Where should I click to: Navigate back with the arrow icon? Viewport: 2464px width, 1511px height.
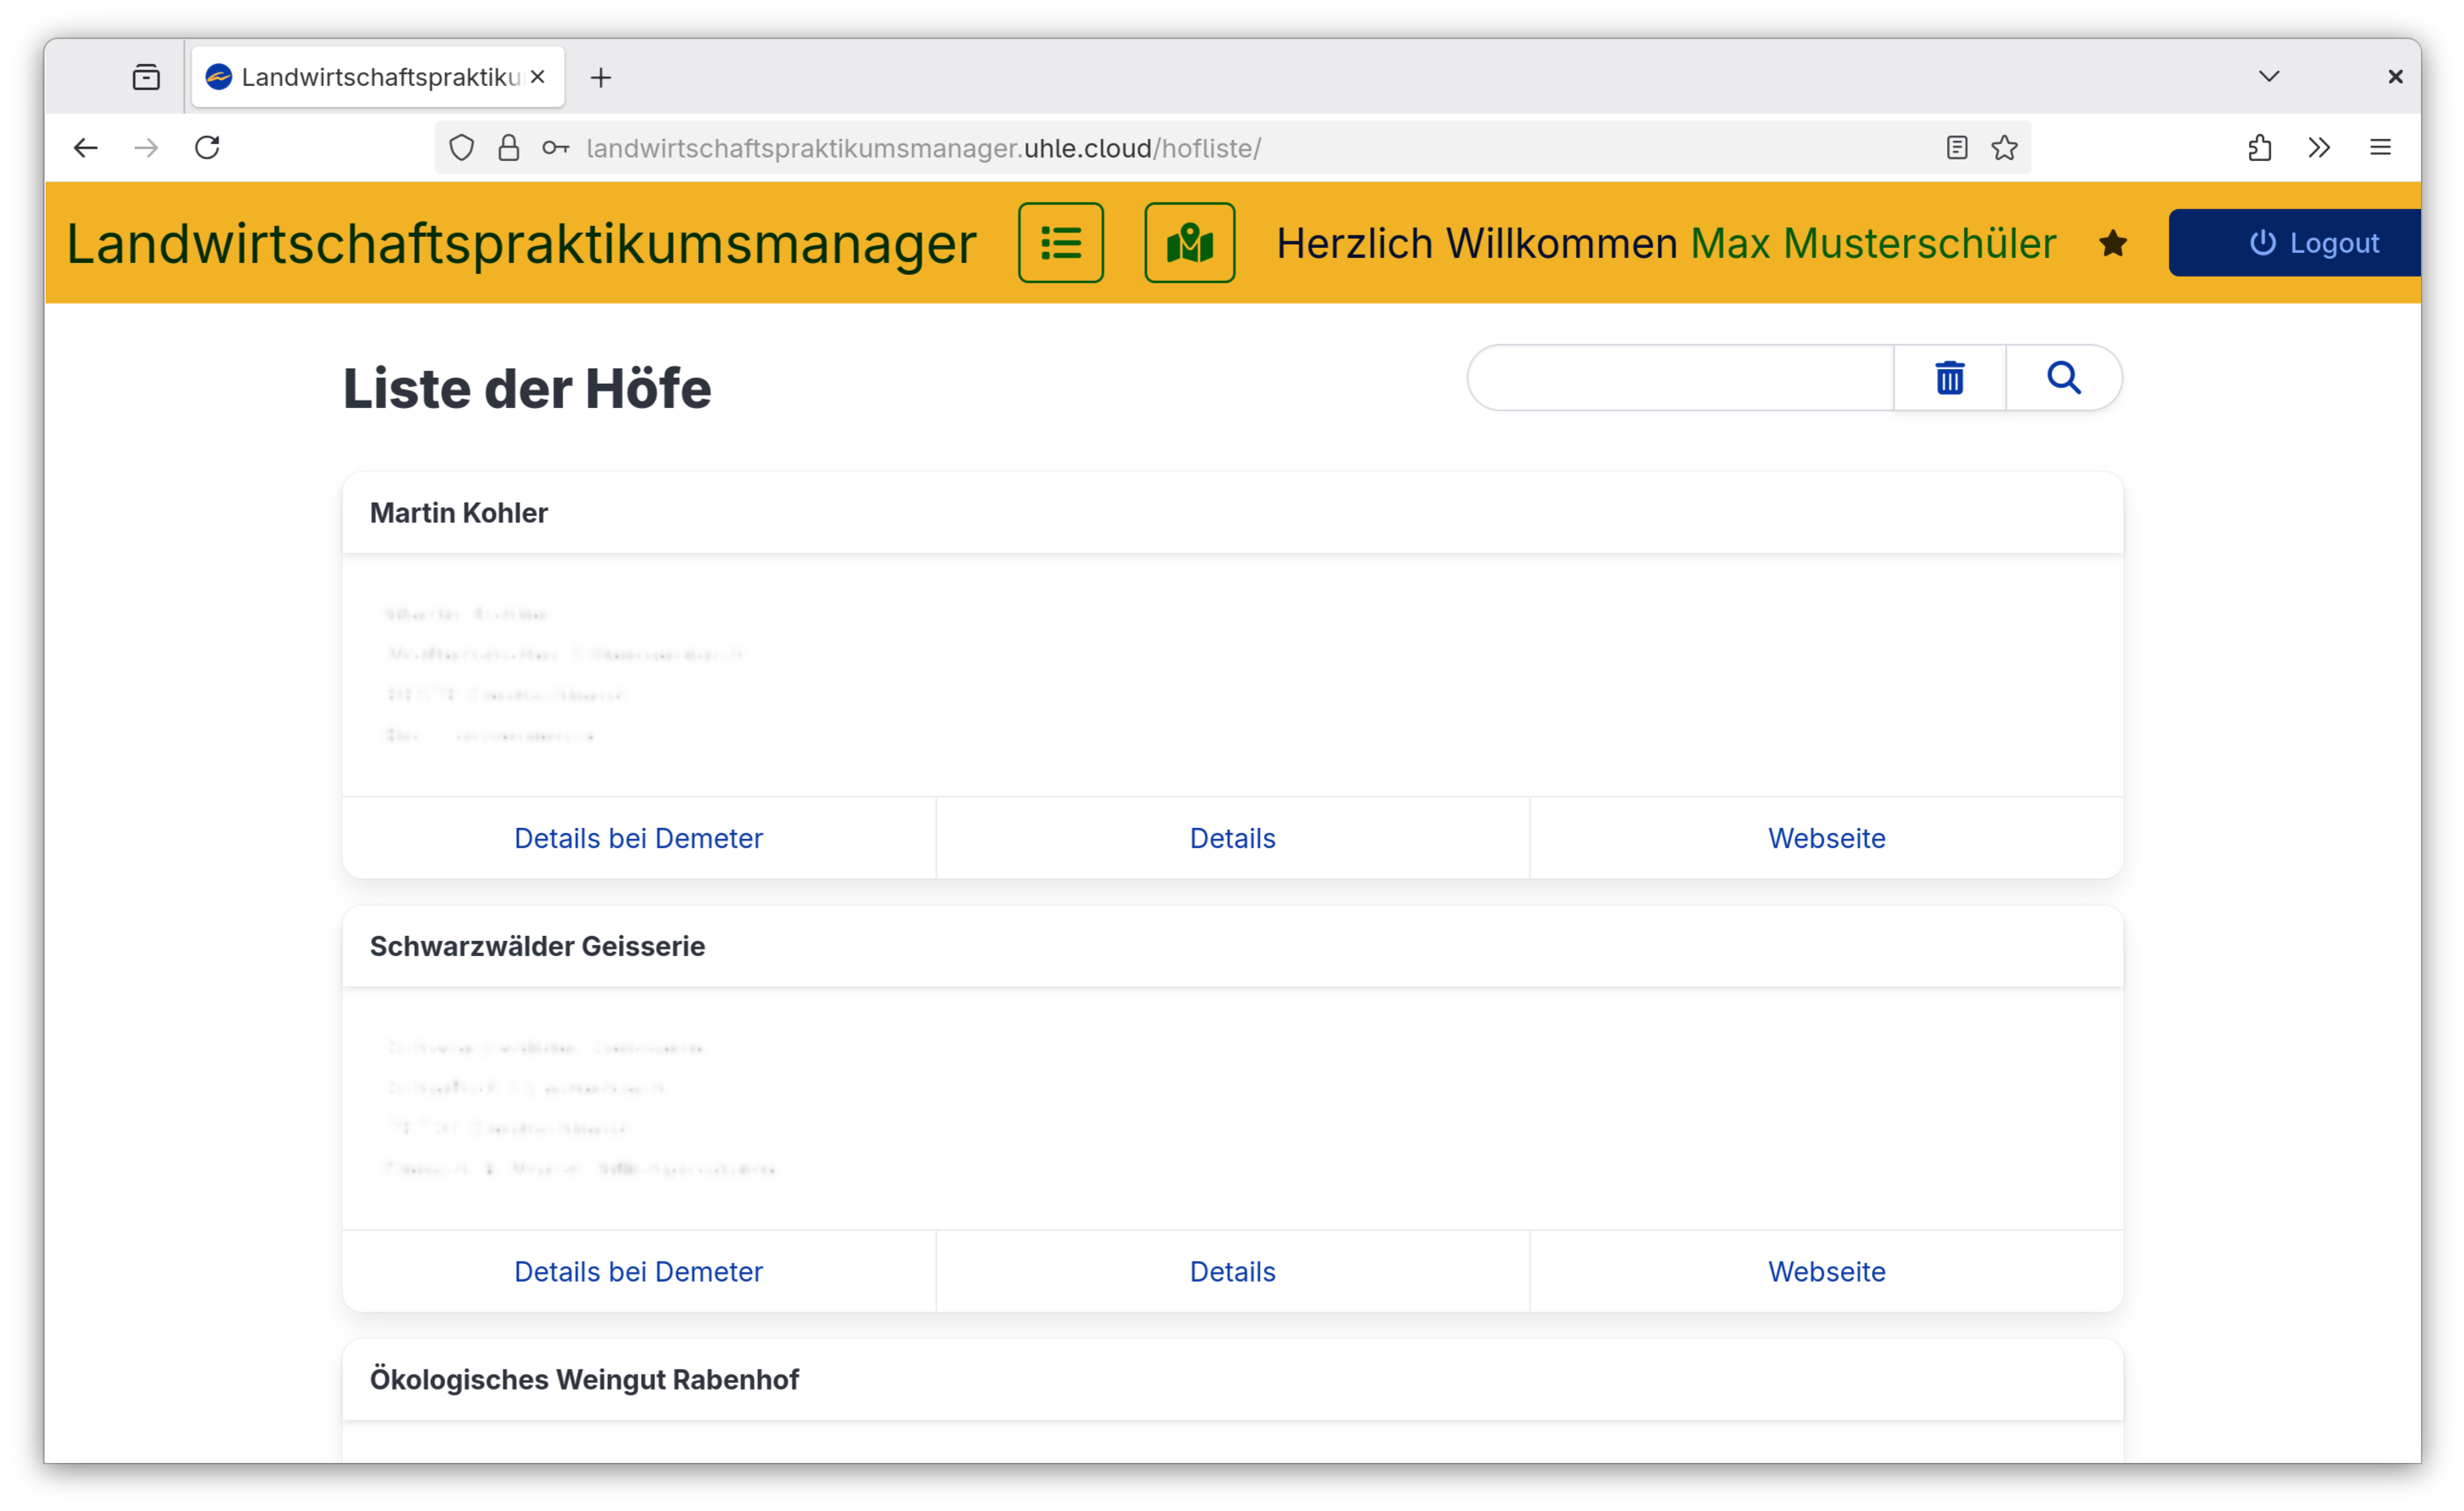click(86, 147)
